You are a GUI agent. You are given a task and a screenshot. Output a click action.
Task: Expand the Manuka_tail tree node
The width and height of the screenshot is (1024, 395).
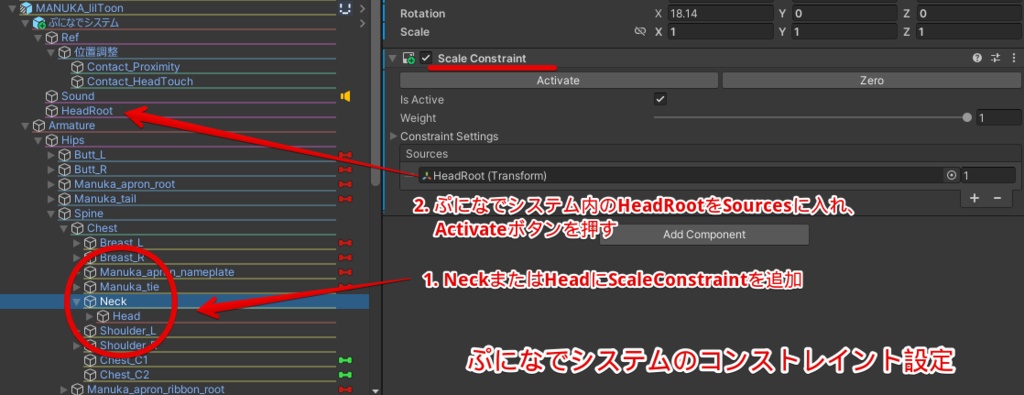pos(51,199)
